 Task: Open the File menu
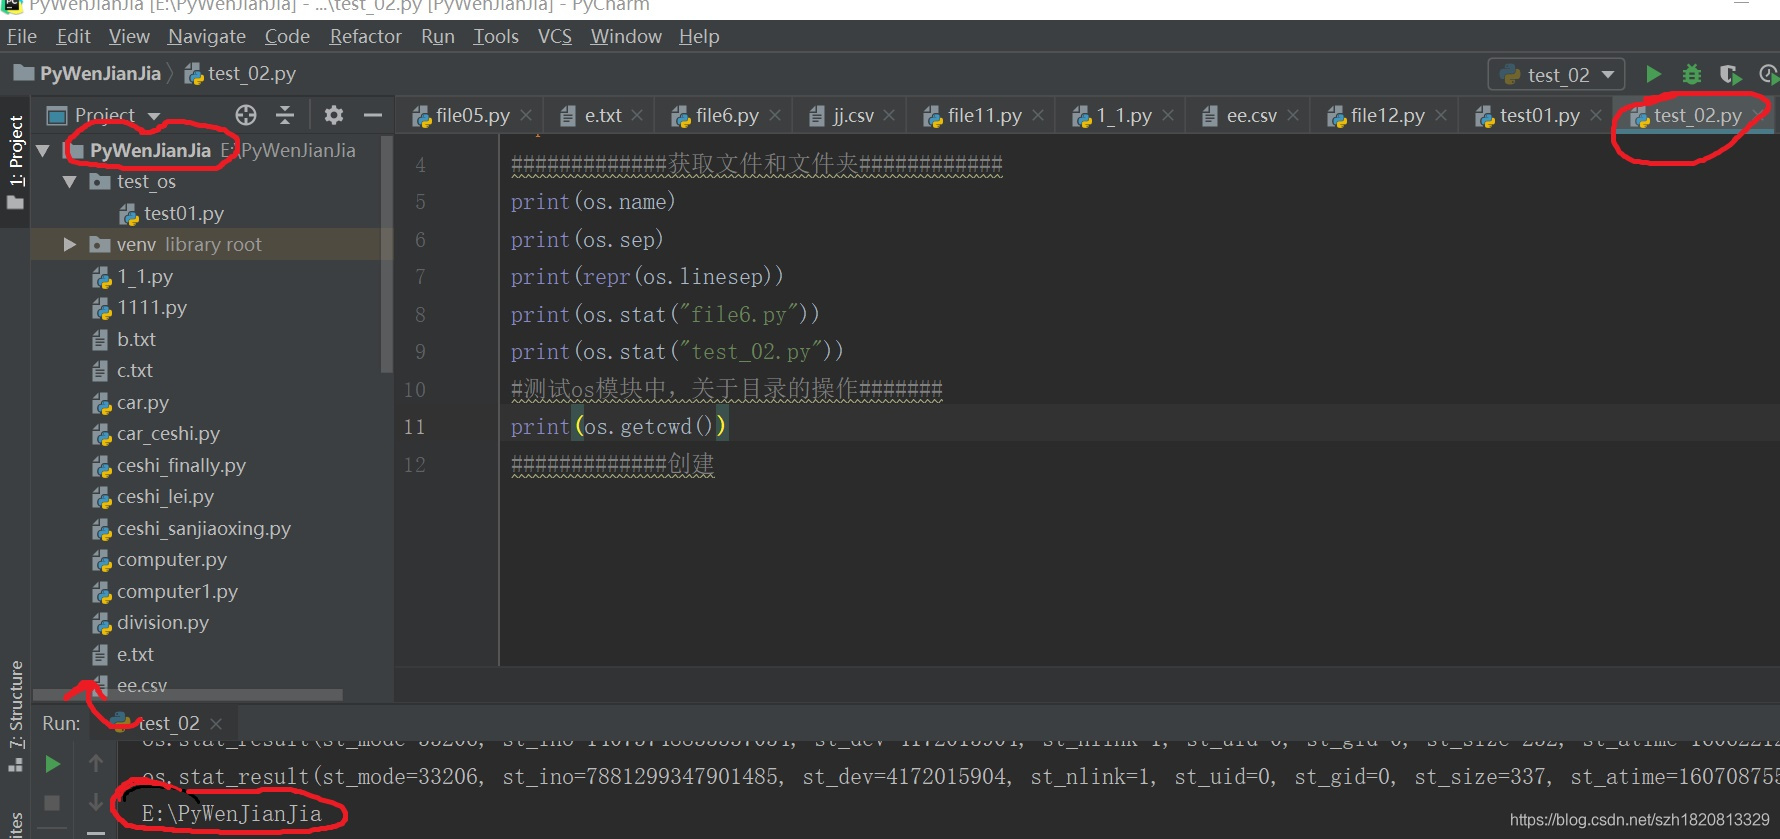pyautogui.click(x=22, y=37)
